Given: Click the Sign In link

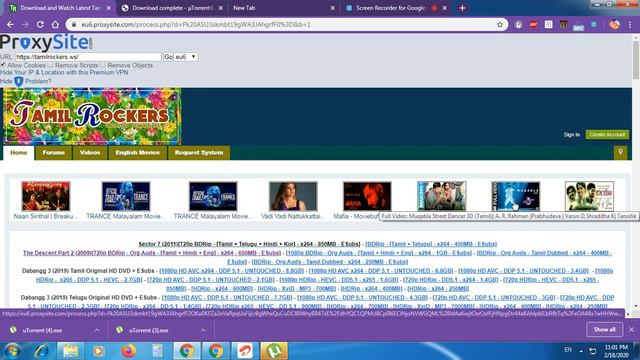Looking at the screenshot, I should (x=571, y=135).
